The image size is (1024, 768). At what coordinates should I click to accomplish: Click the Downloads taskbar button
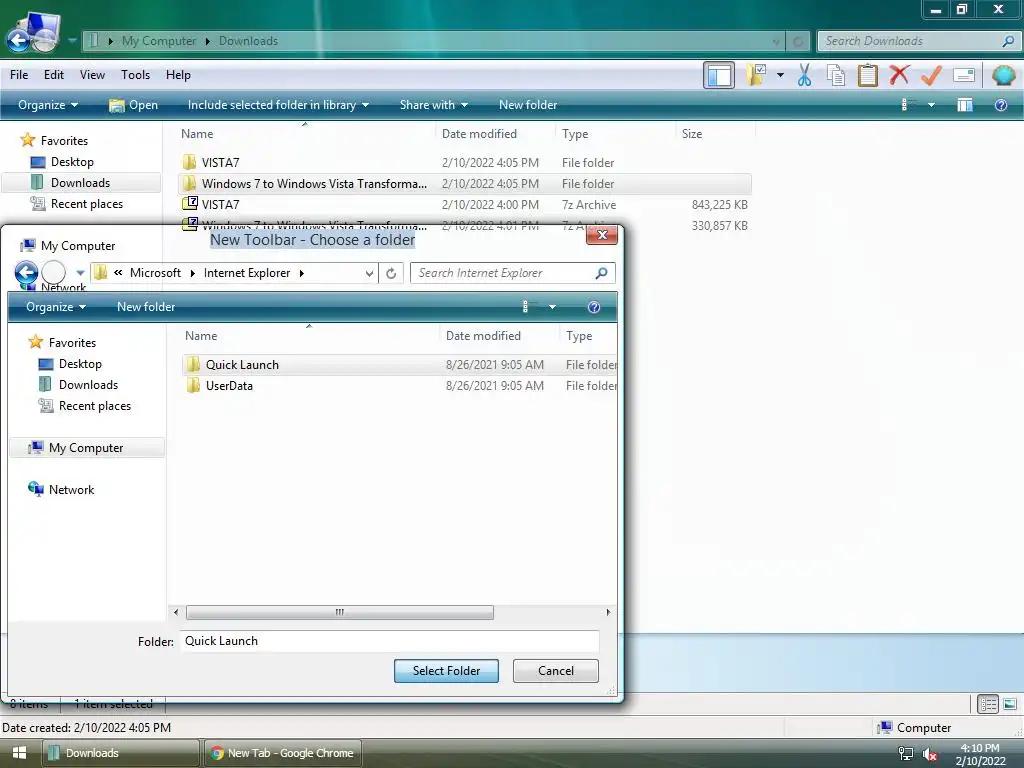(x=121, y=753)
